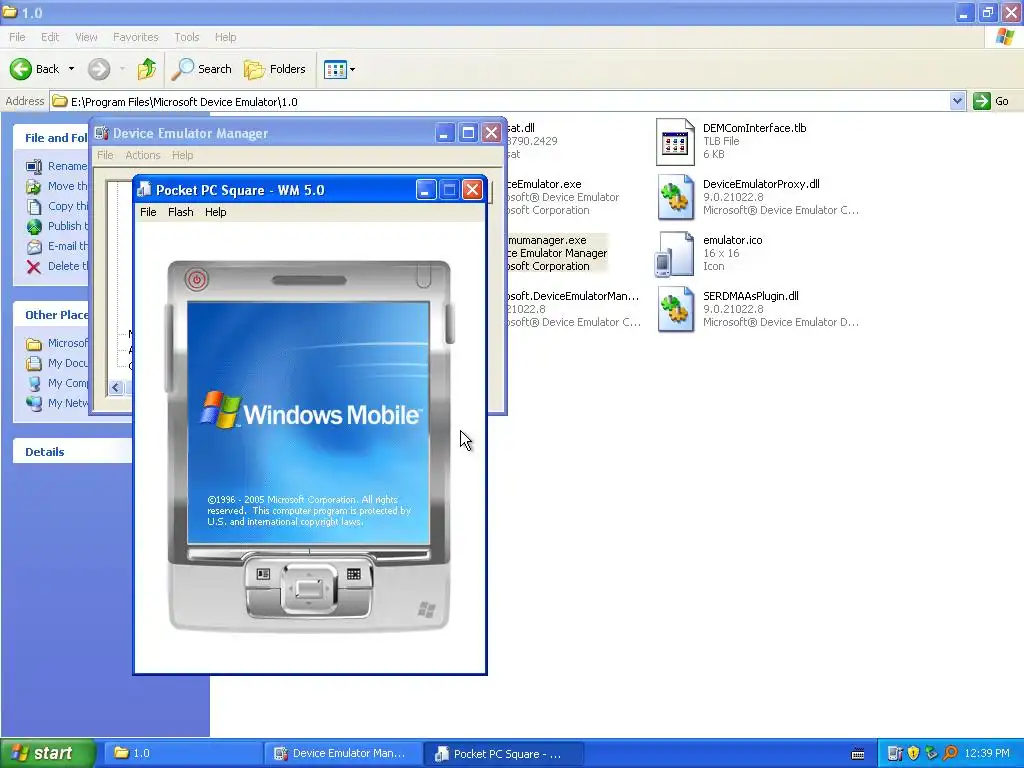The height and width of the screenshot is (768, 1024).
Task: Click the Windows Start button
Action: 48,753
